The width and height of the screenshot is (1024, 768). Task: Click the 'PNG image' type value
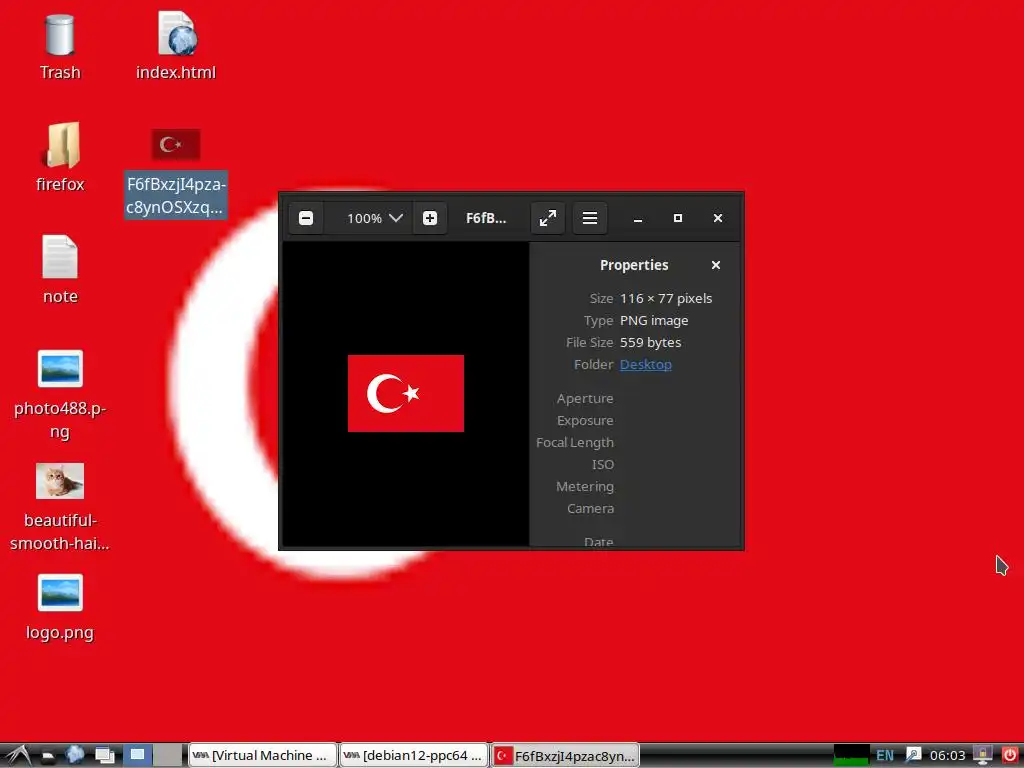[x=654, y=321]
